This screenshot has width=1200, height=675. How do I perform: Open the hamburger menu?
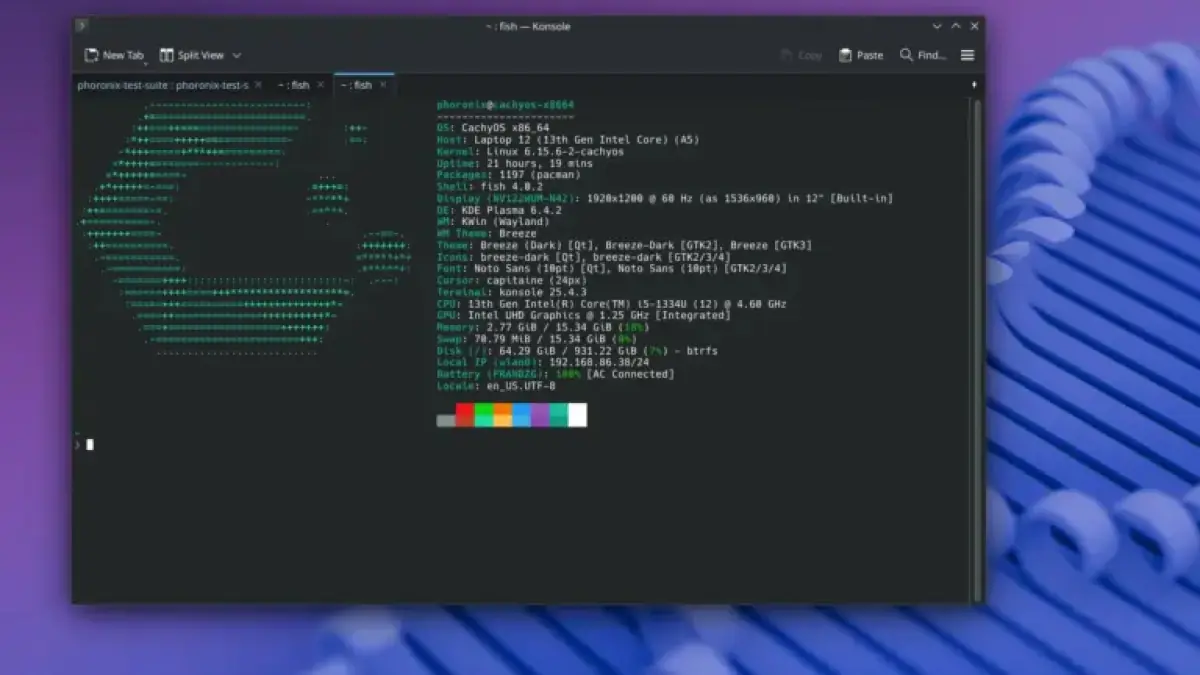point(967,55)
